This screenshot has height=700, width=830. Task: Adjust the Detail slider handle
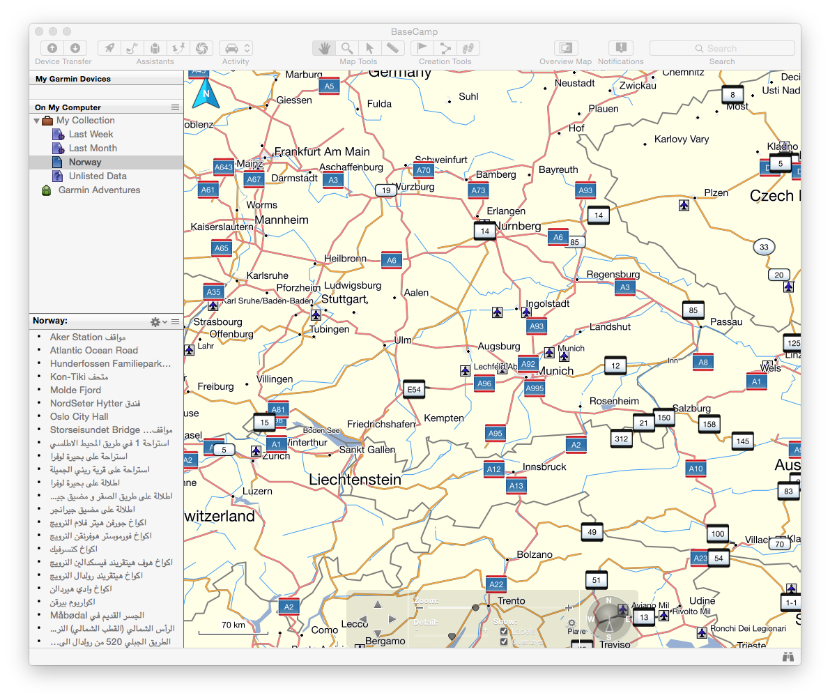click(x=452, y=636)
